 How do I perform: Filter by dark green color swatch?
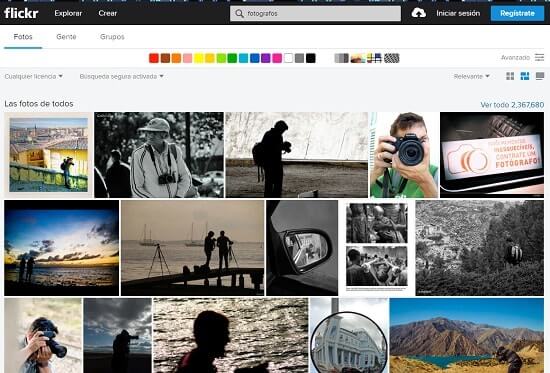pyautogui.click(x=232, y=58)
